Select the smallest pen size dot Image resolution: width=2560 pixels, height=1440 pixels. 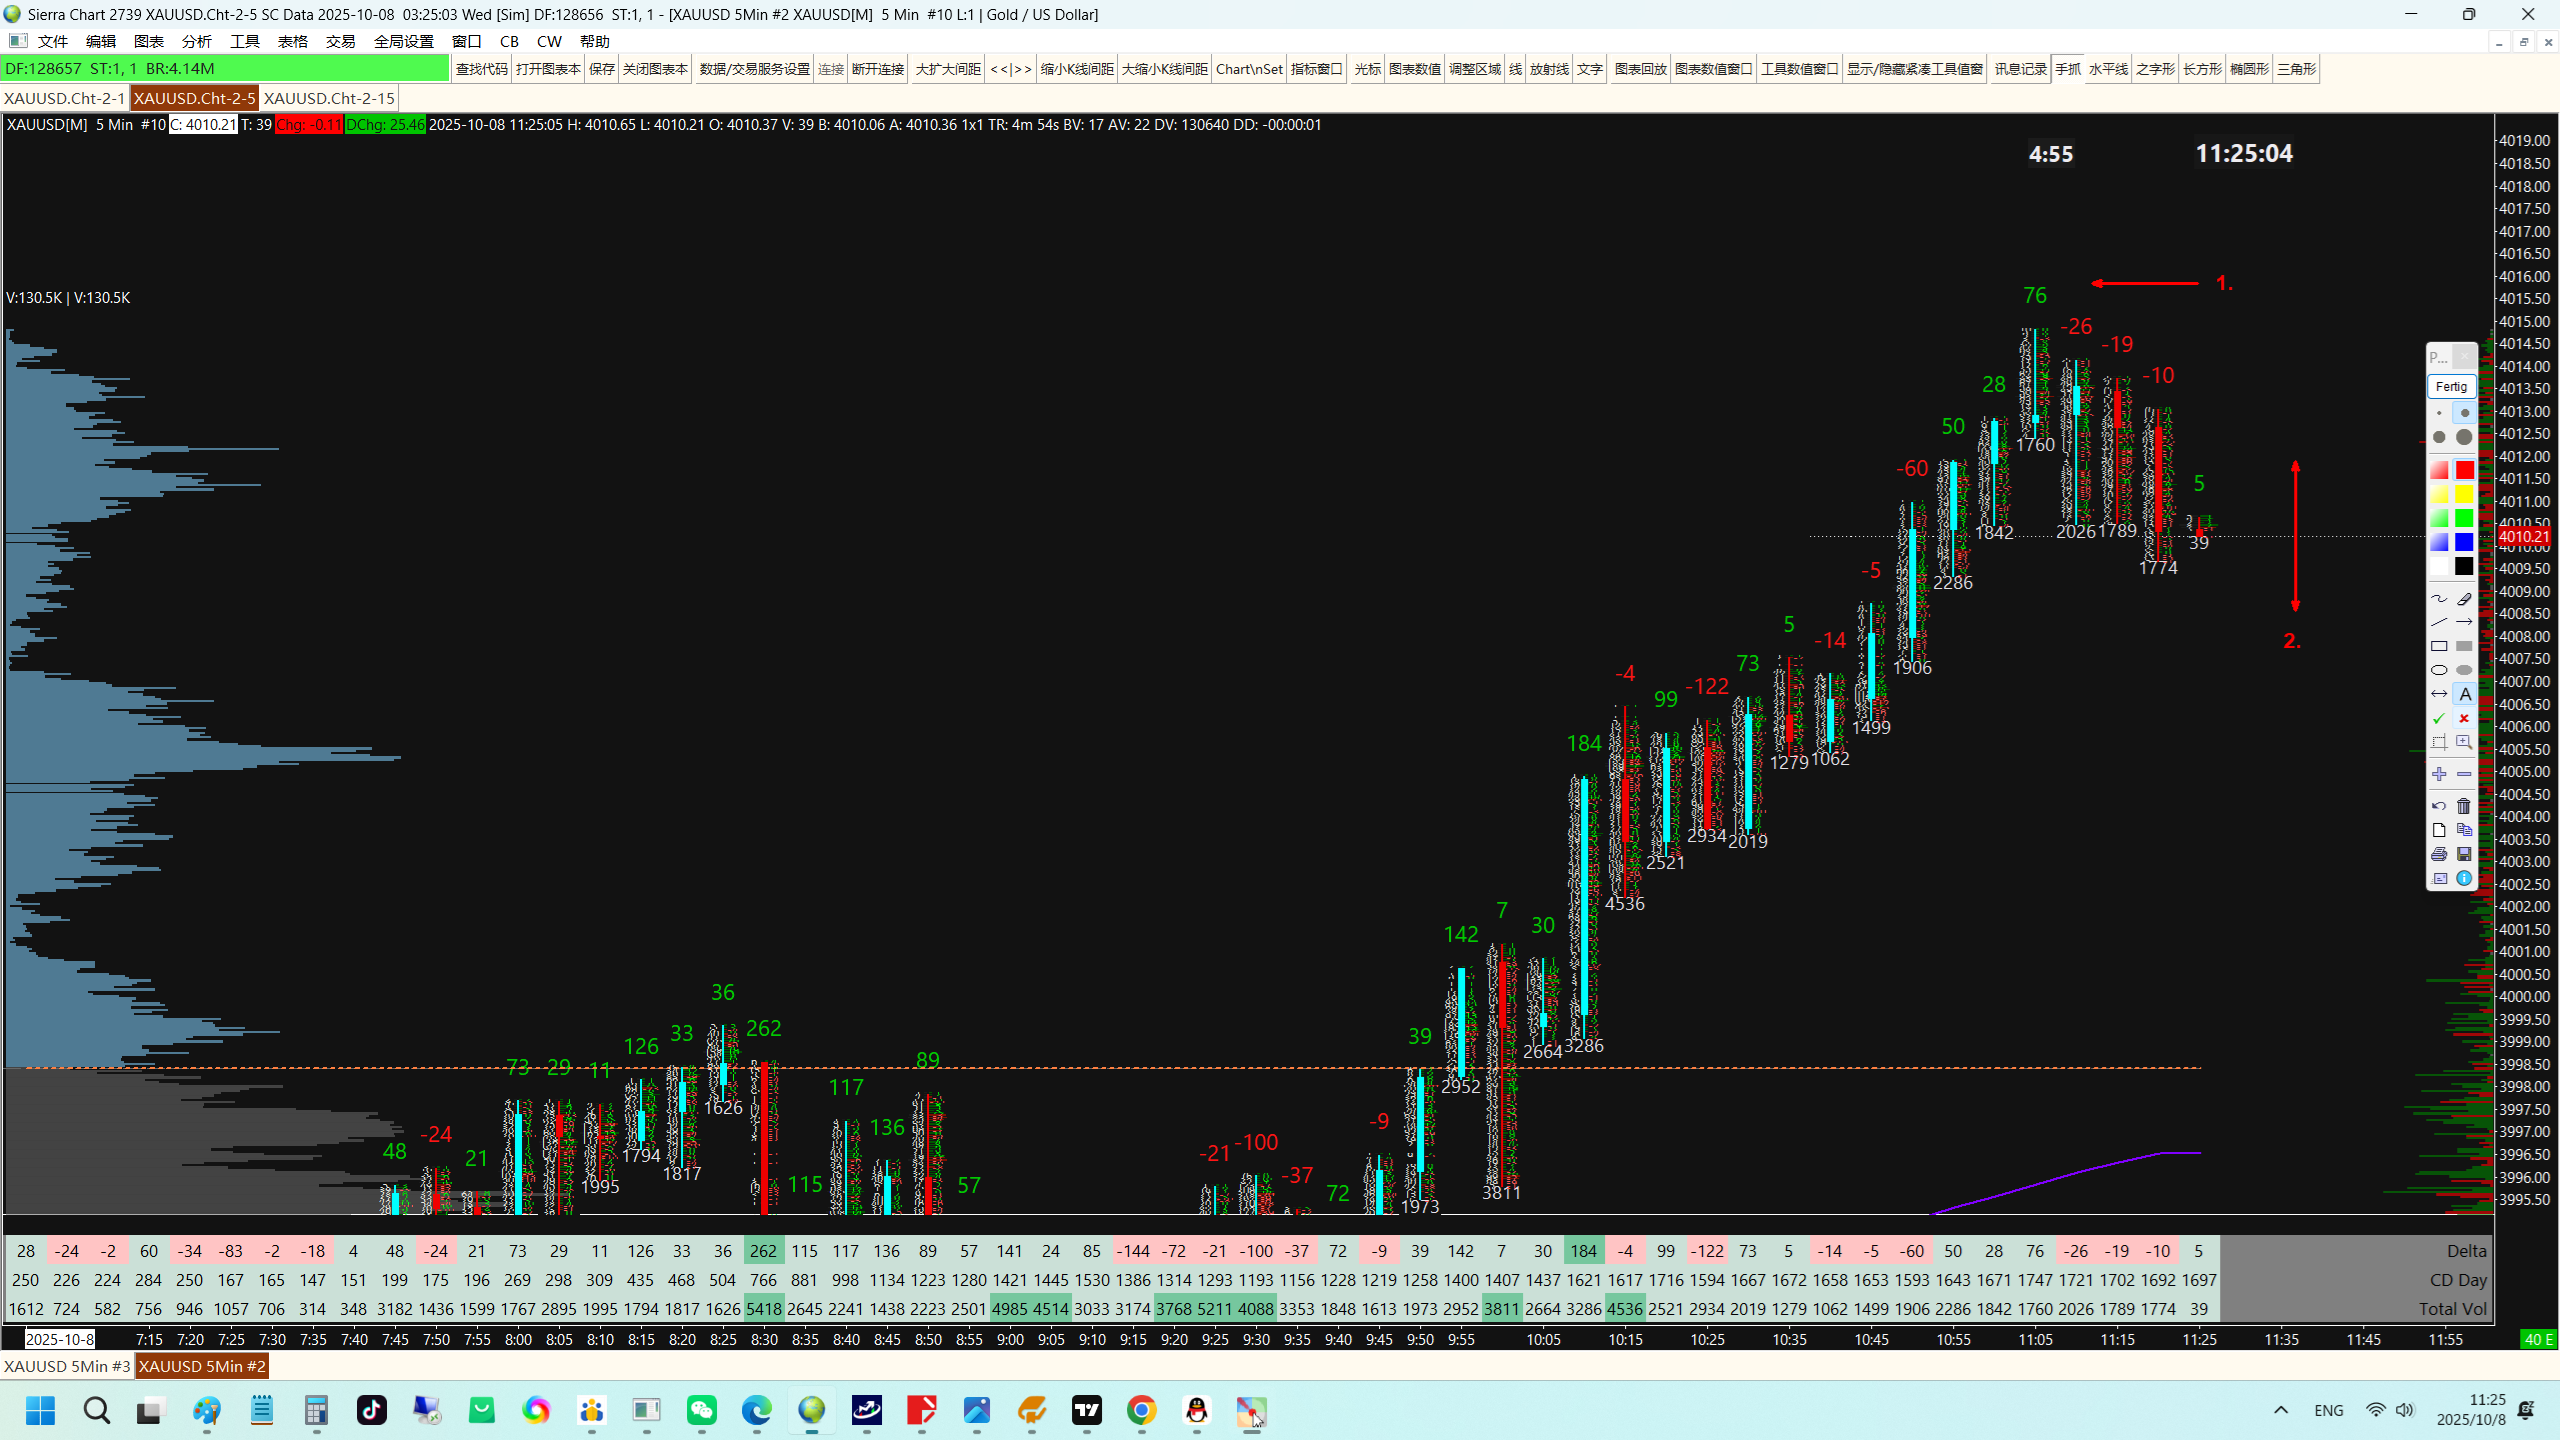click(2439, 413)
